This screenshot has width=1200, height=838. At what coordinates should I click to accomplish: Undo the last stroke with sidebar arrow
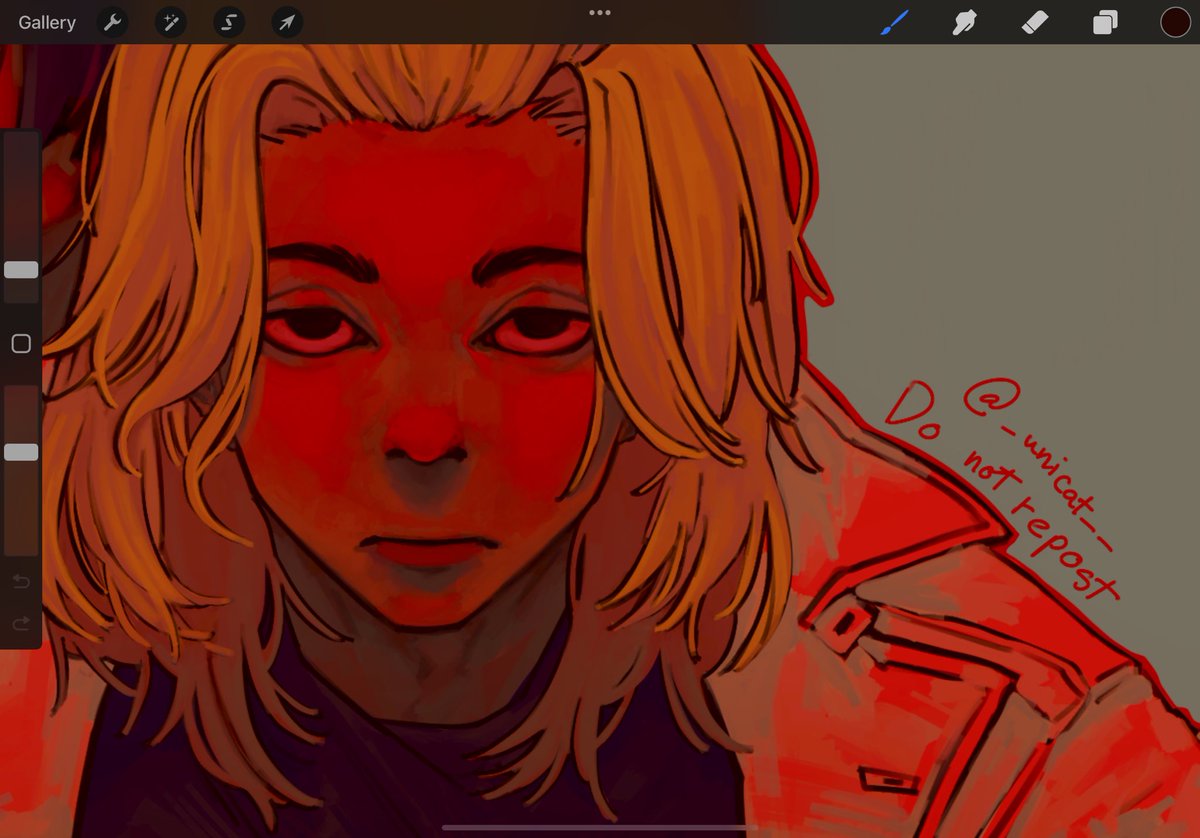(21, 581)
